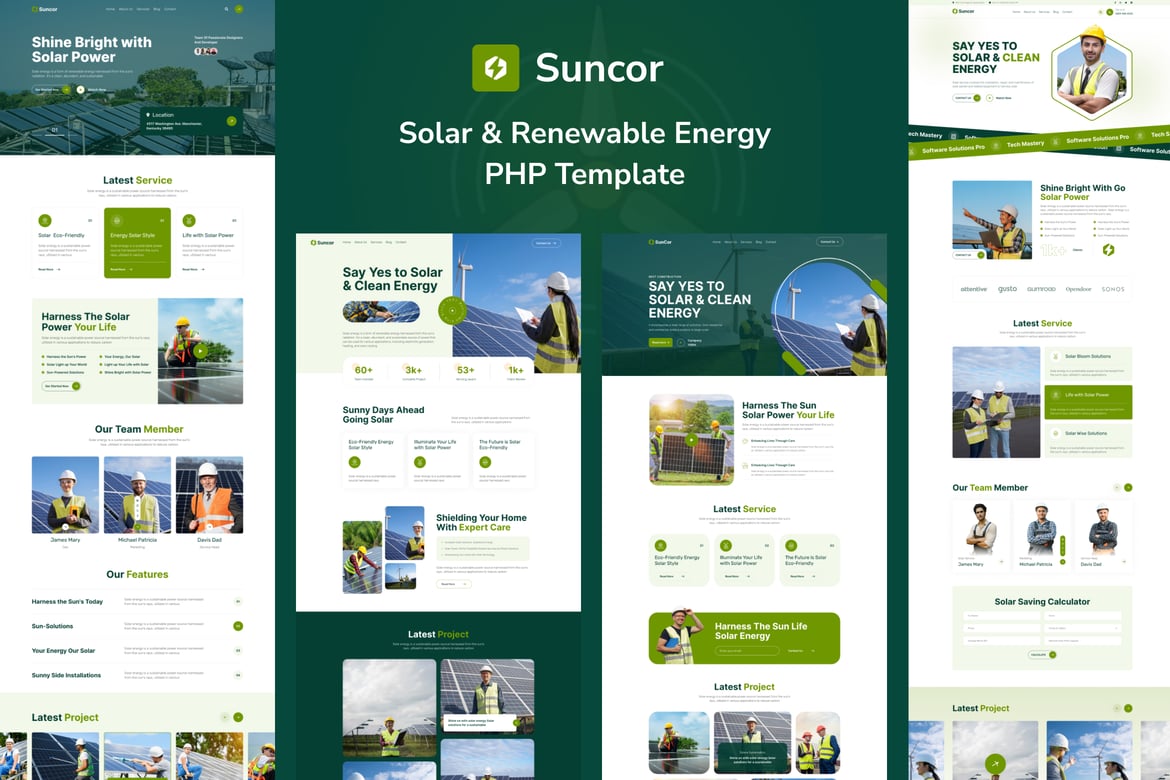This screenshot has width=1170, height=780.
Task: Click Calculate button in Solar Saving Calculator
Action: pos(1042,655)
